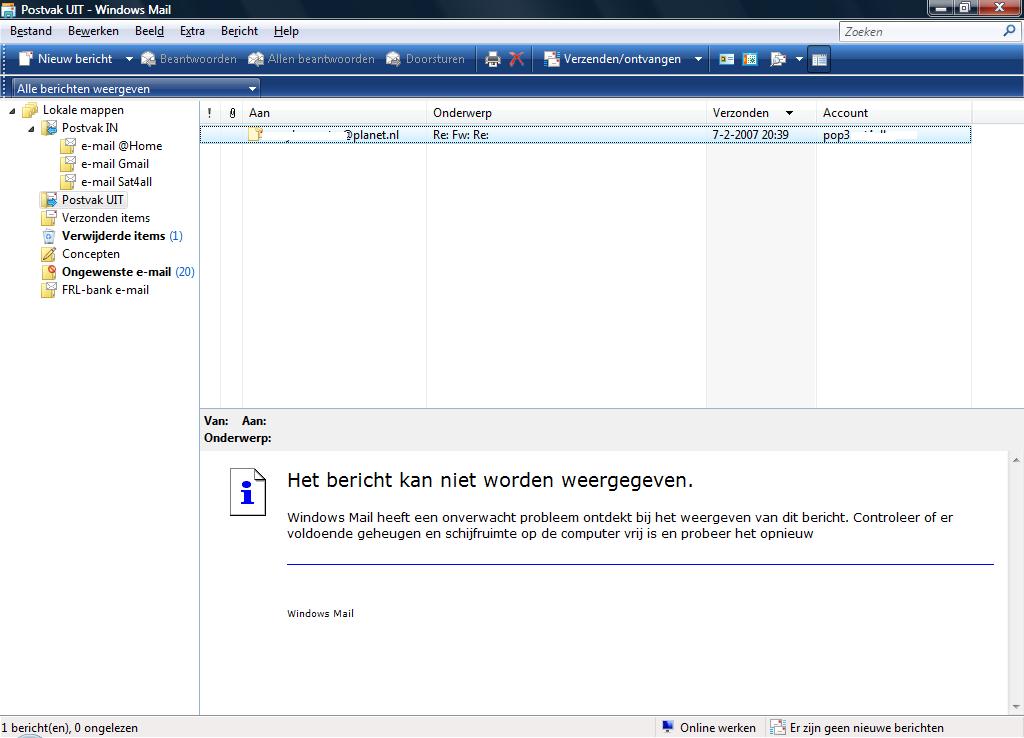Click the Postvak IN folder icon
The width and height of the screenshot is (1024, 738).
(50, 128)
